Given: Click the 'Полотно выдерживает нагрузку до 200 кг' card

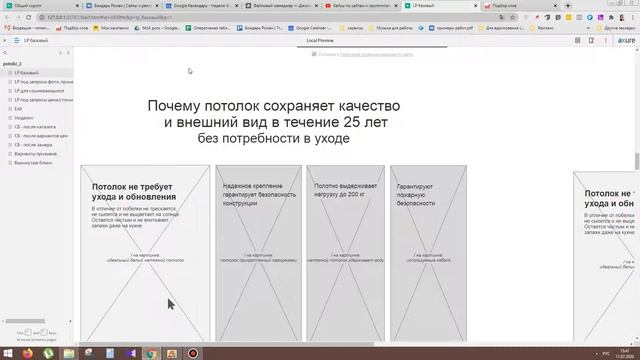Looking at the screenshot, I should coord(345,253).
